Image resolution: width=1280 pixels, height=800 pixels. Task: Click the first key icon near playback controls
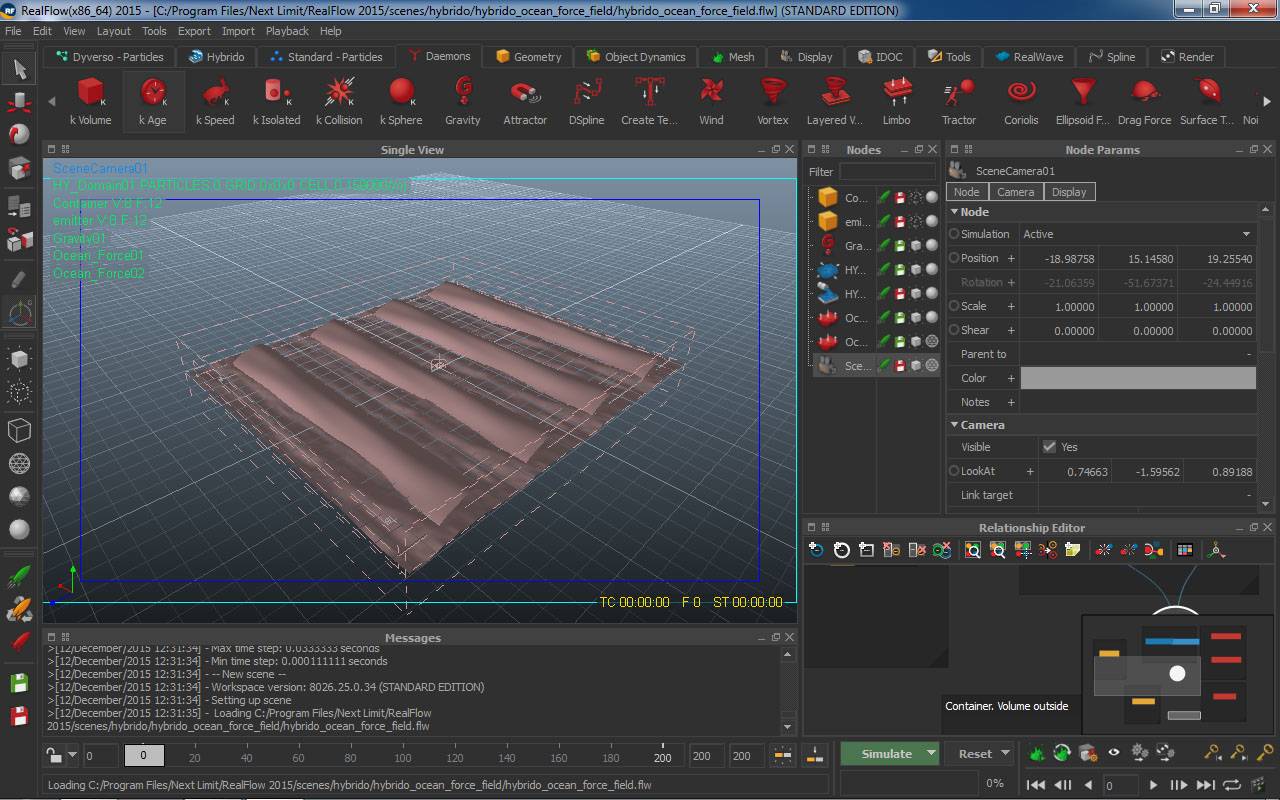tap(1212, 752)
